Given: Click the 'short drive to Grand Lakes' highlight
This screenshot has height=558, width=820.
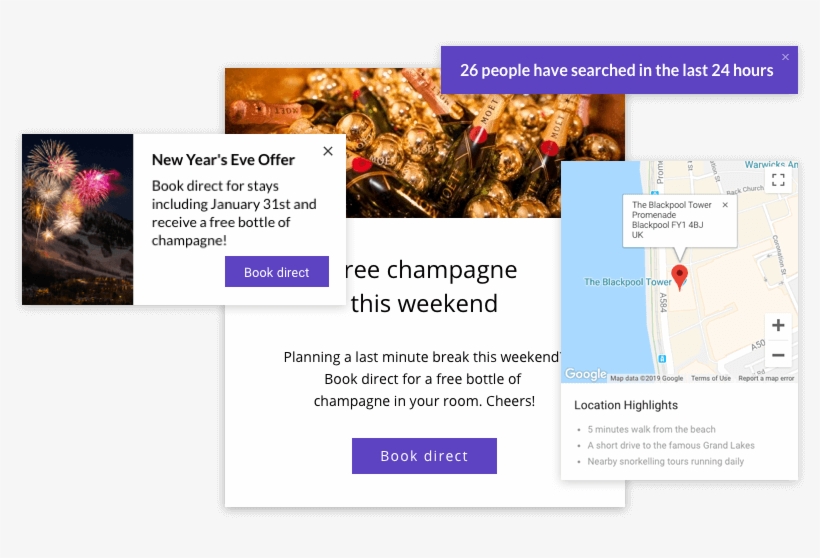Looking at the screenshot, I should [x=670, y=445].
